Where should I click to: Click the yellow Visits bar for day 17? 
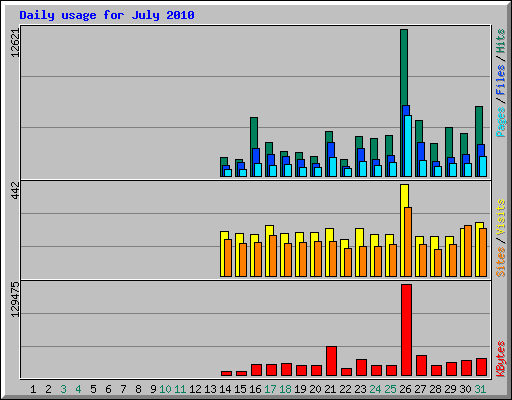pos(268,251)
